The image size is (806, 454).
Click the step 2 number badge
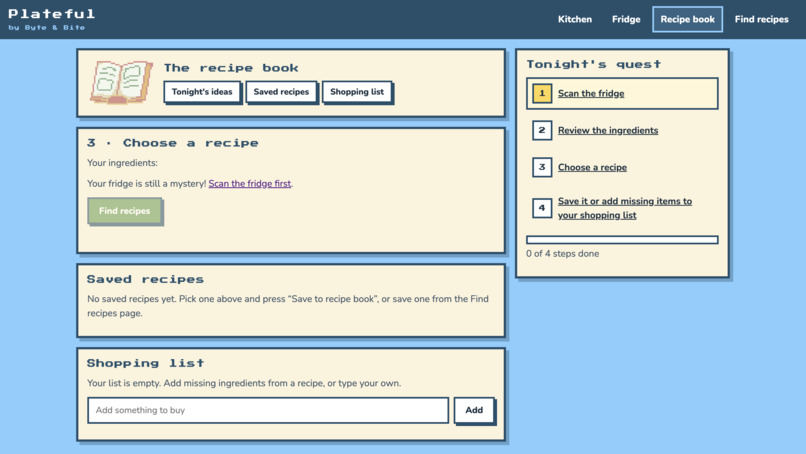pos(542,131)
